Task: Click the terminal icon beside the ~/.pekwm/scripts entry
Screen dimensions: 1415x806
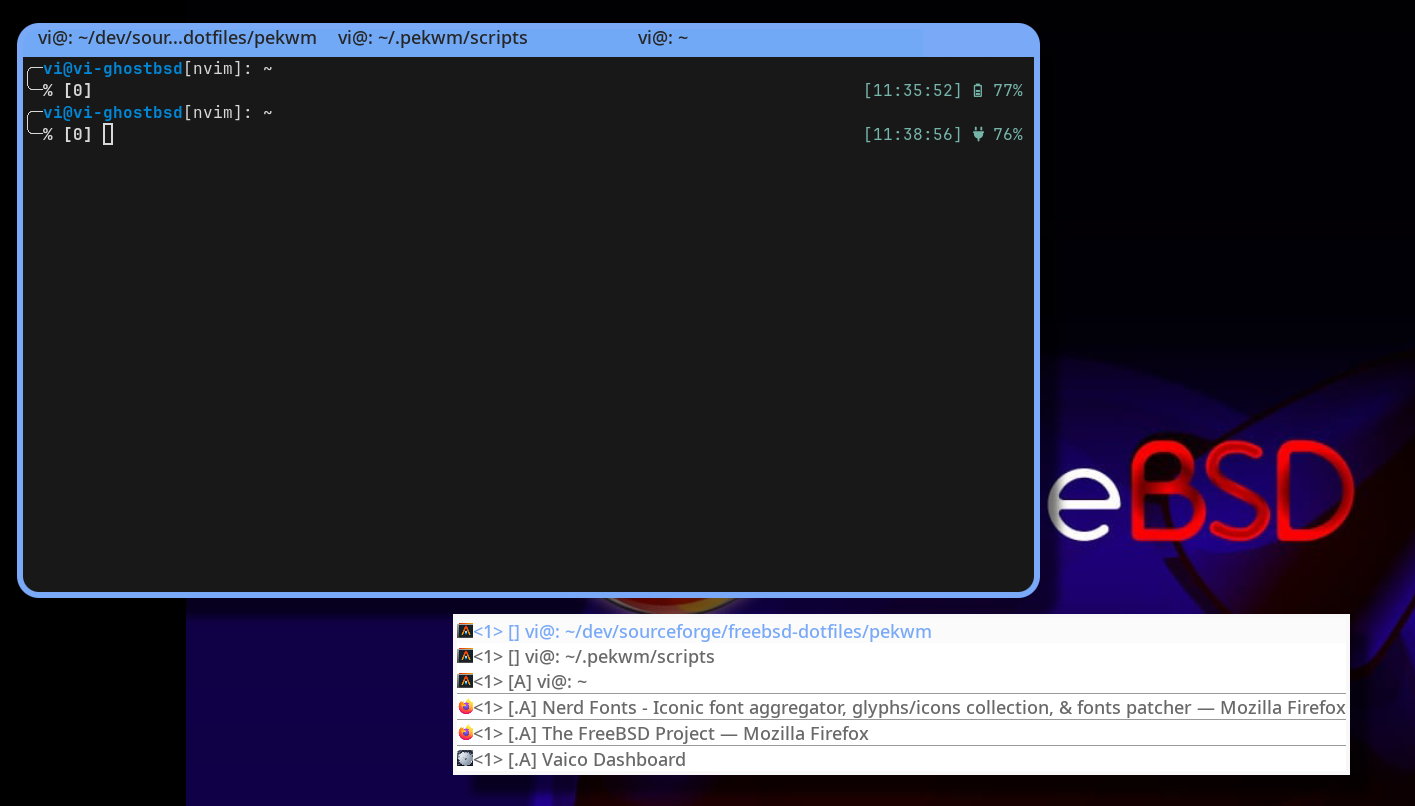Action: click(465, 656)
